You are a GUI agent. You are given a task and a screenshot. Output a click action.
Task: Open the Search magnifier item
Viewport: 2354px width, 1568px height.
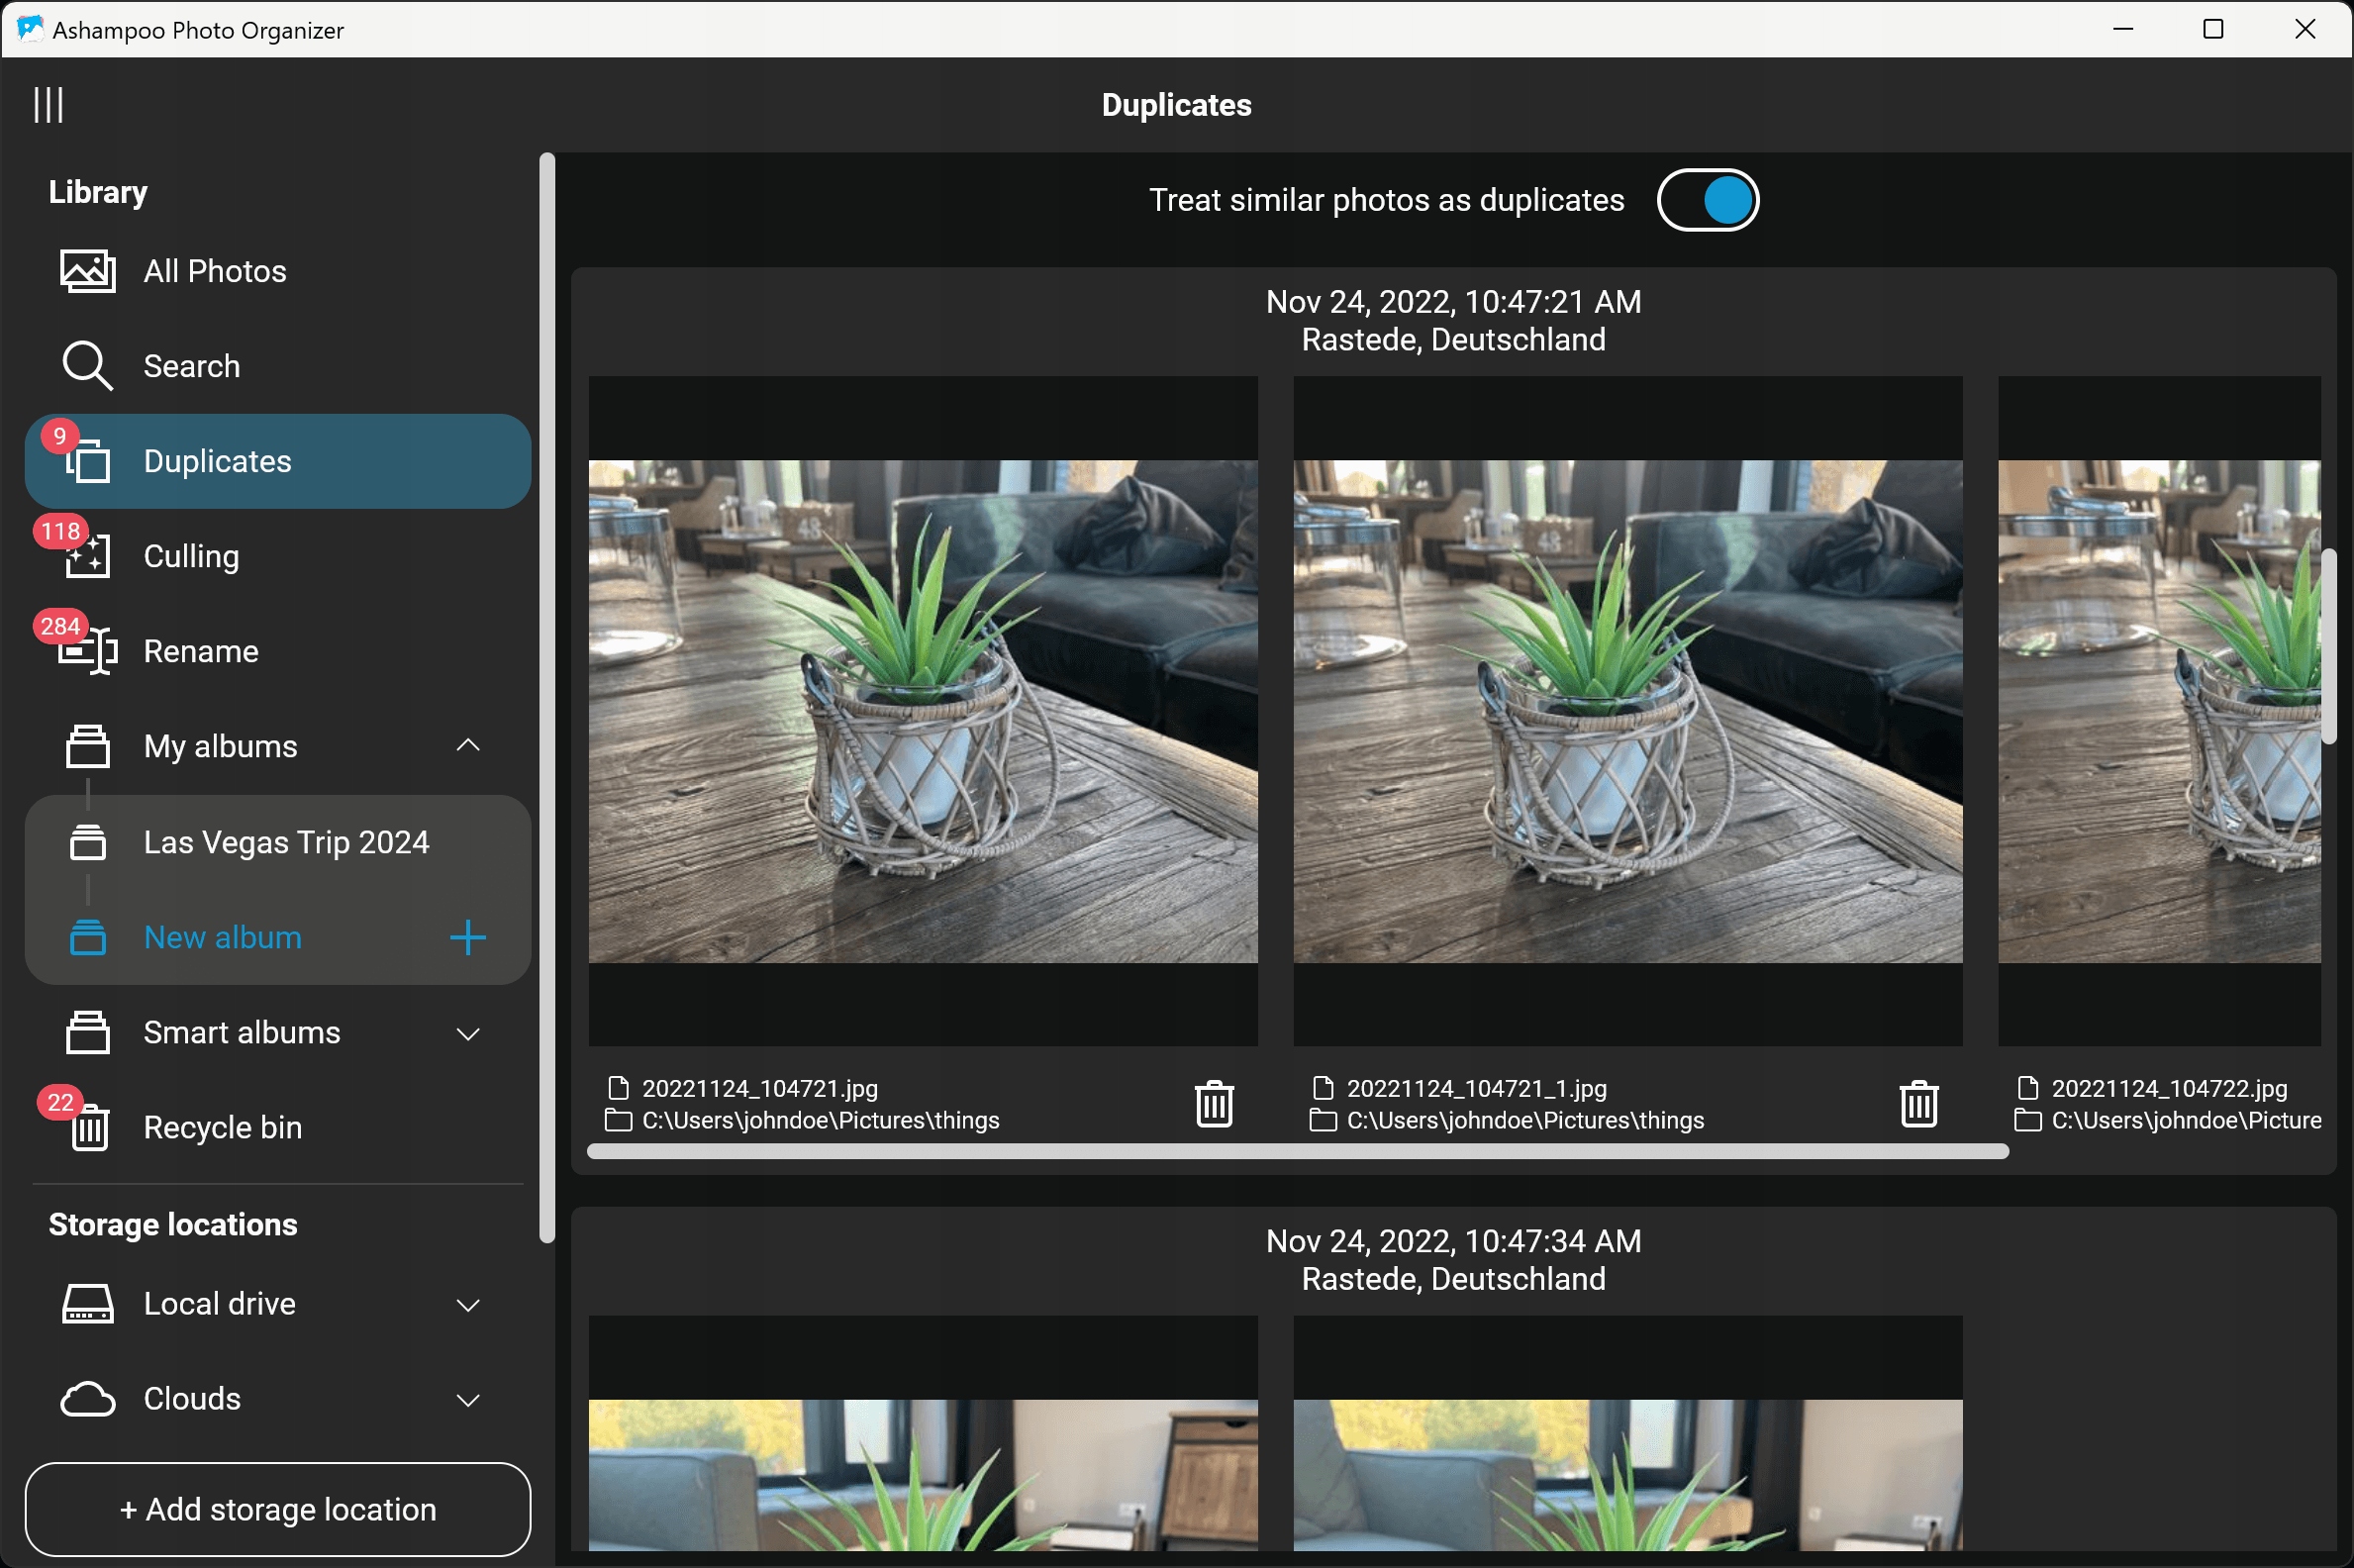pyautogui.click(x=190, y=366)
